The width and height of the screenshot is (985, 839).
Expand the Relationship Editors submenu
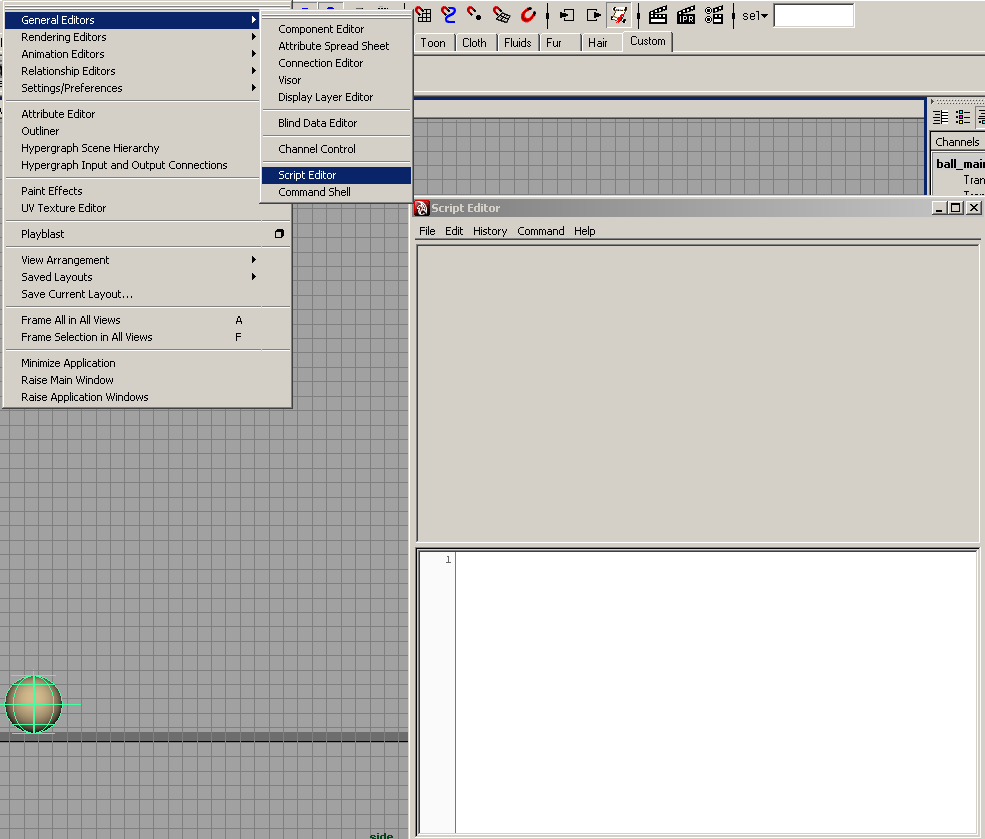pos(132,71)
